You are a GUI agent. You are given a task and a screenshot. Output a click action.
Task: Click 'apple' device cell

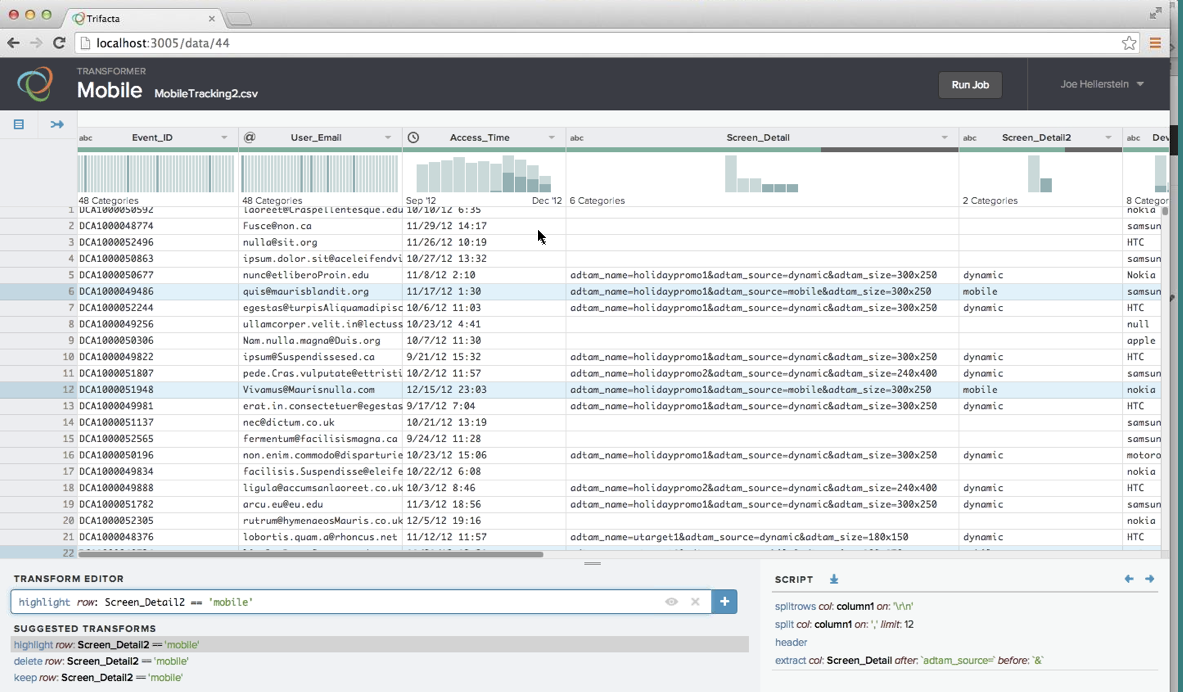[1142, 340]
